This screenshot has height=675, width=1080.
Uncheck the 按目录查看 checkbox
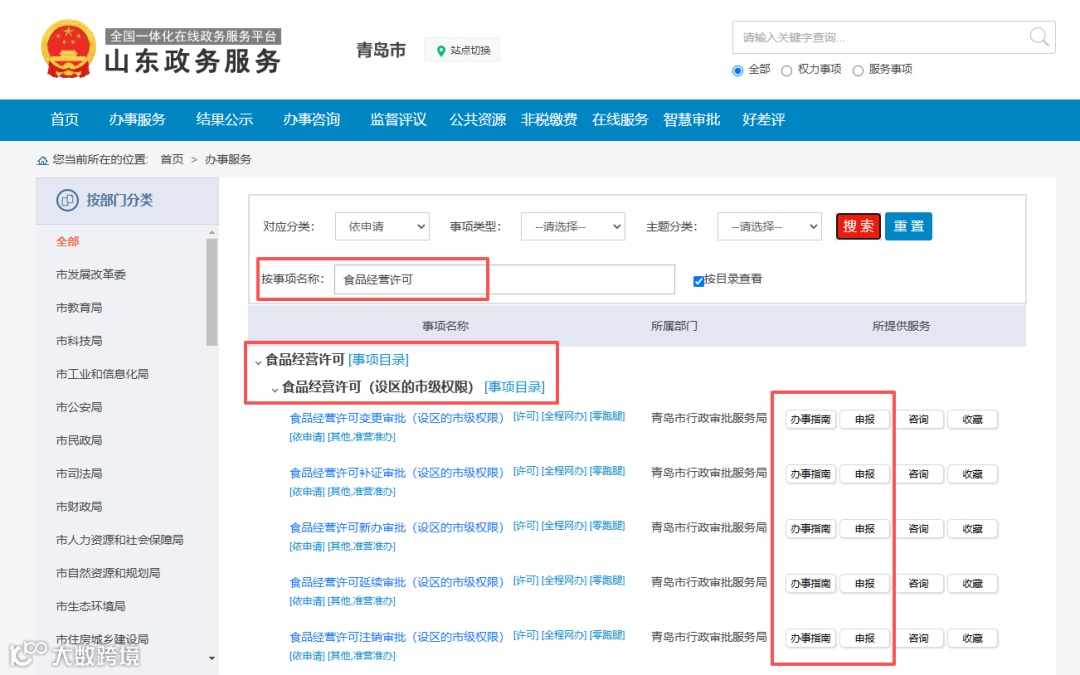click(x=697, y=278)
